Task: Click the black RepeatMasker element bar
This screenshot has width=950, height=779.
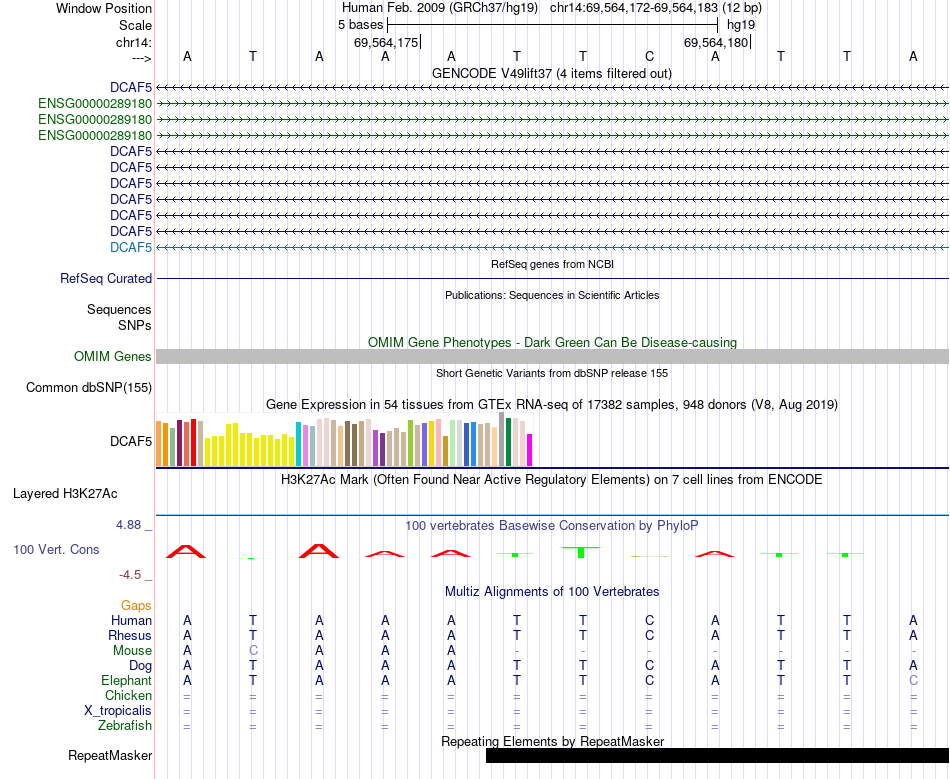Action: click(716, 756)
